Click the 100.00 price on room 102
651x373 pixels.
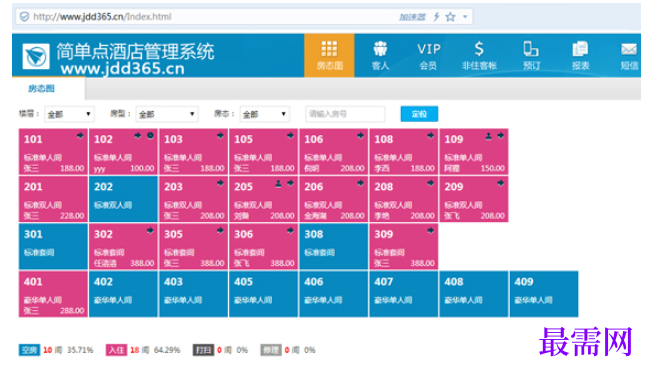click(x=142, y=168)
